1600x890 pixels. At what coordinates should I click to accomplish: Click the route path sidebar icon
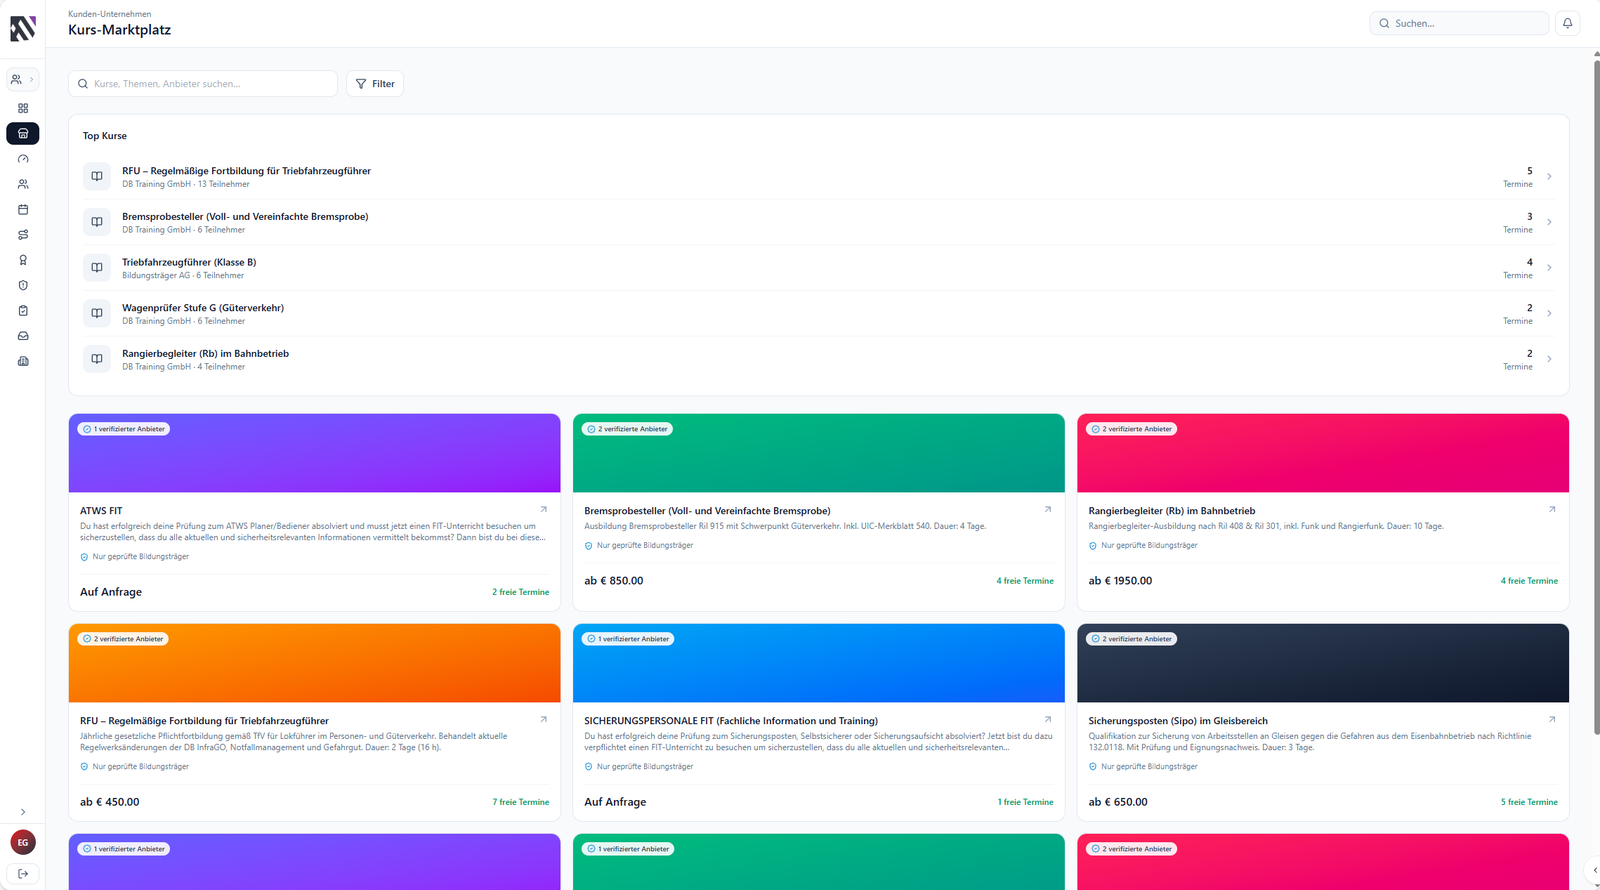click(23, 235)
